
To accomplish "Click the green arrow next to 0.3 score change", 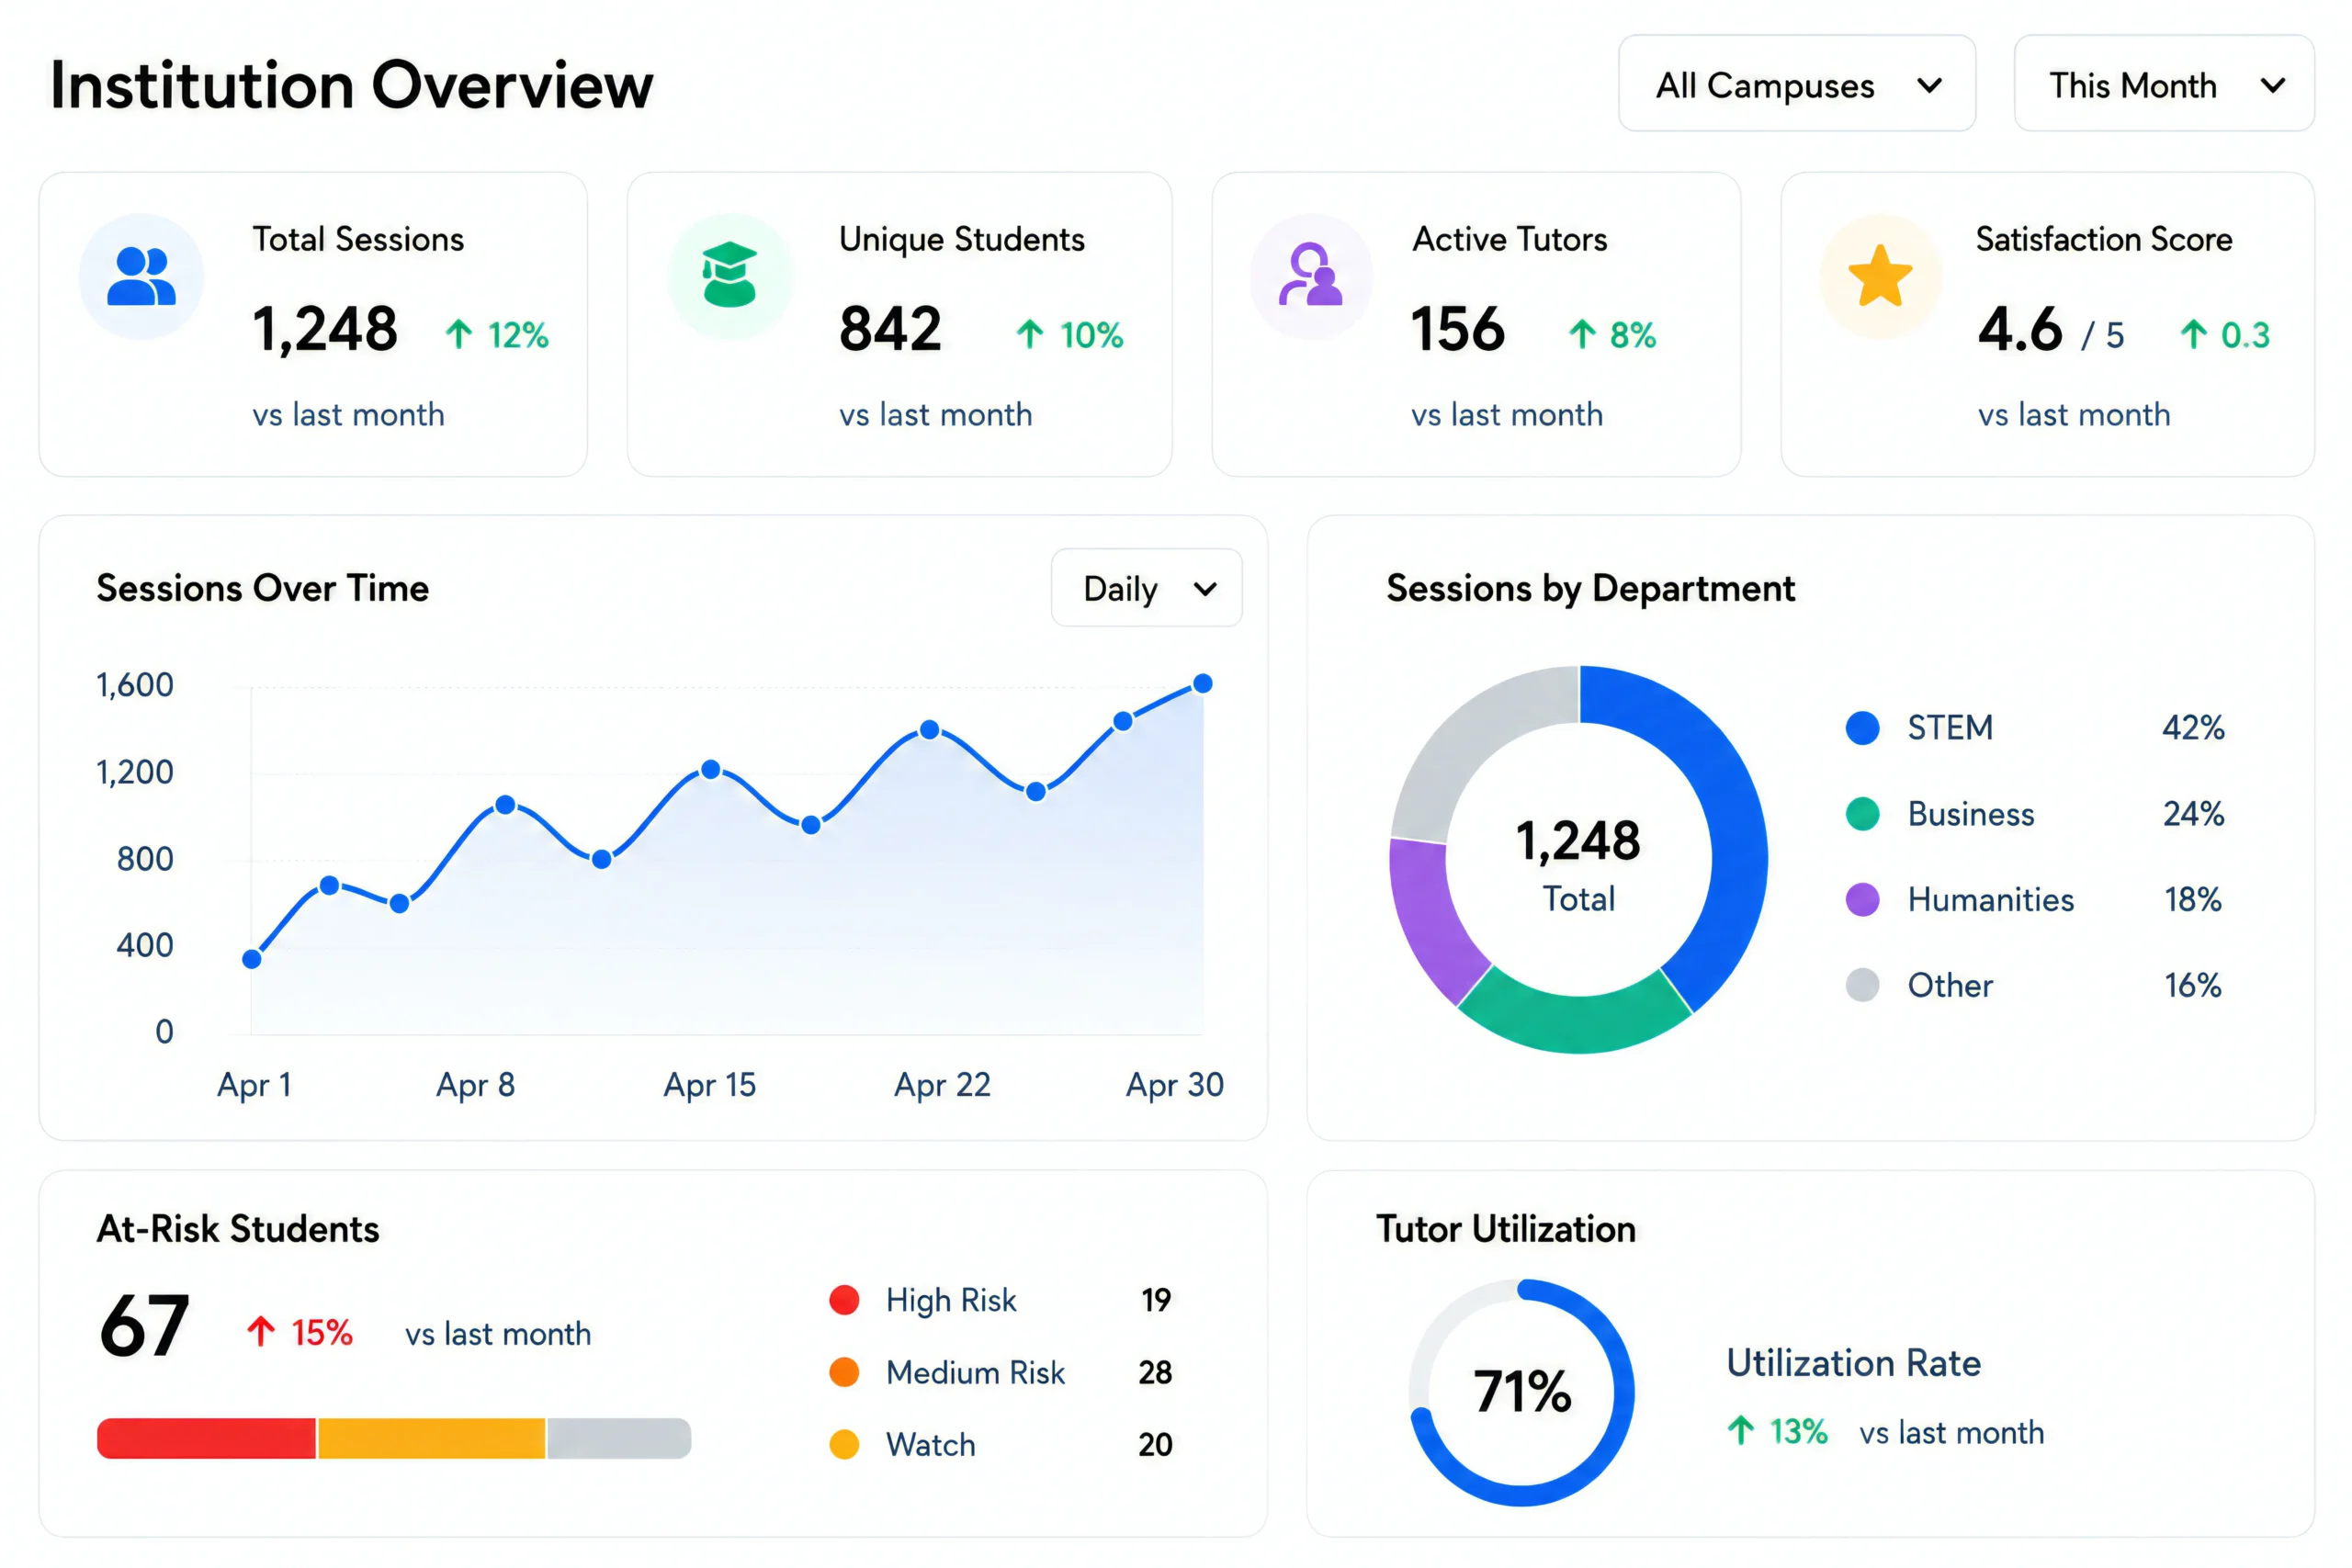I will 2193,334.
